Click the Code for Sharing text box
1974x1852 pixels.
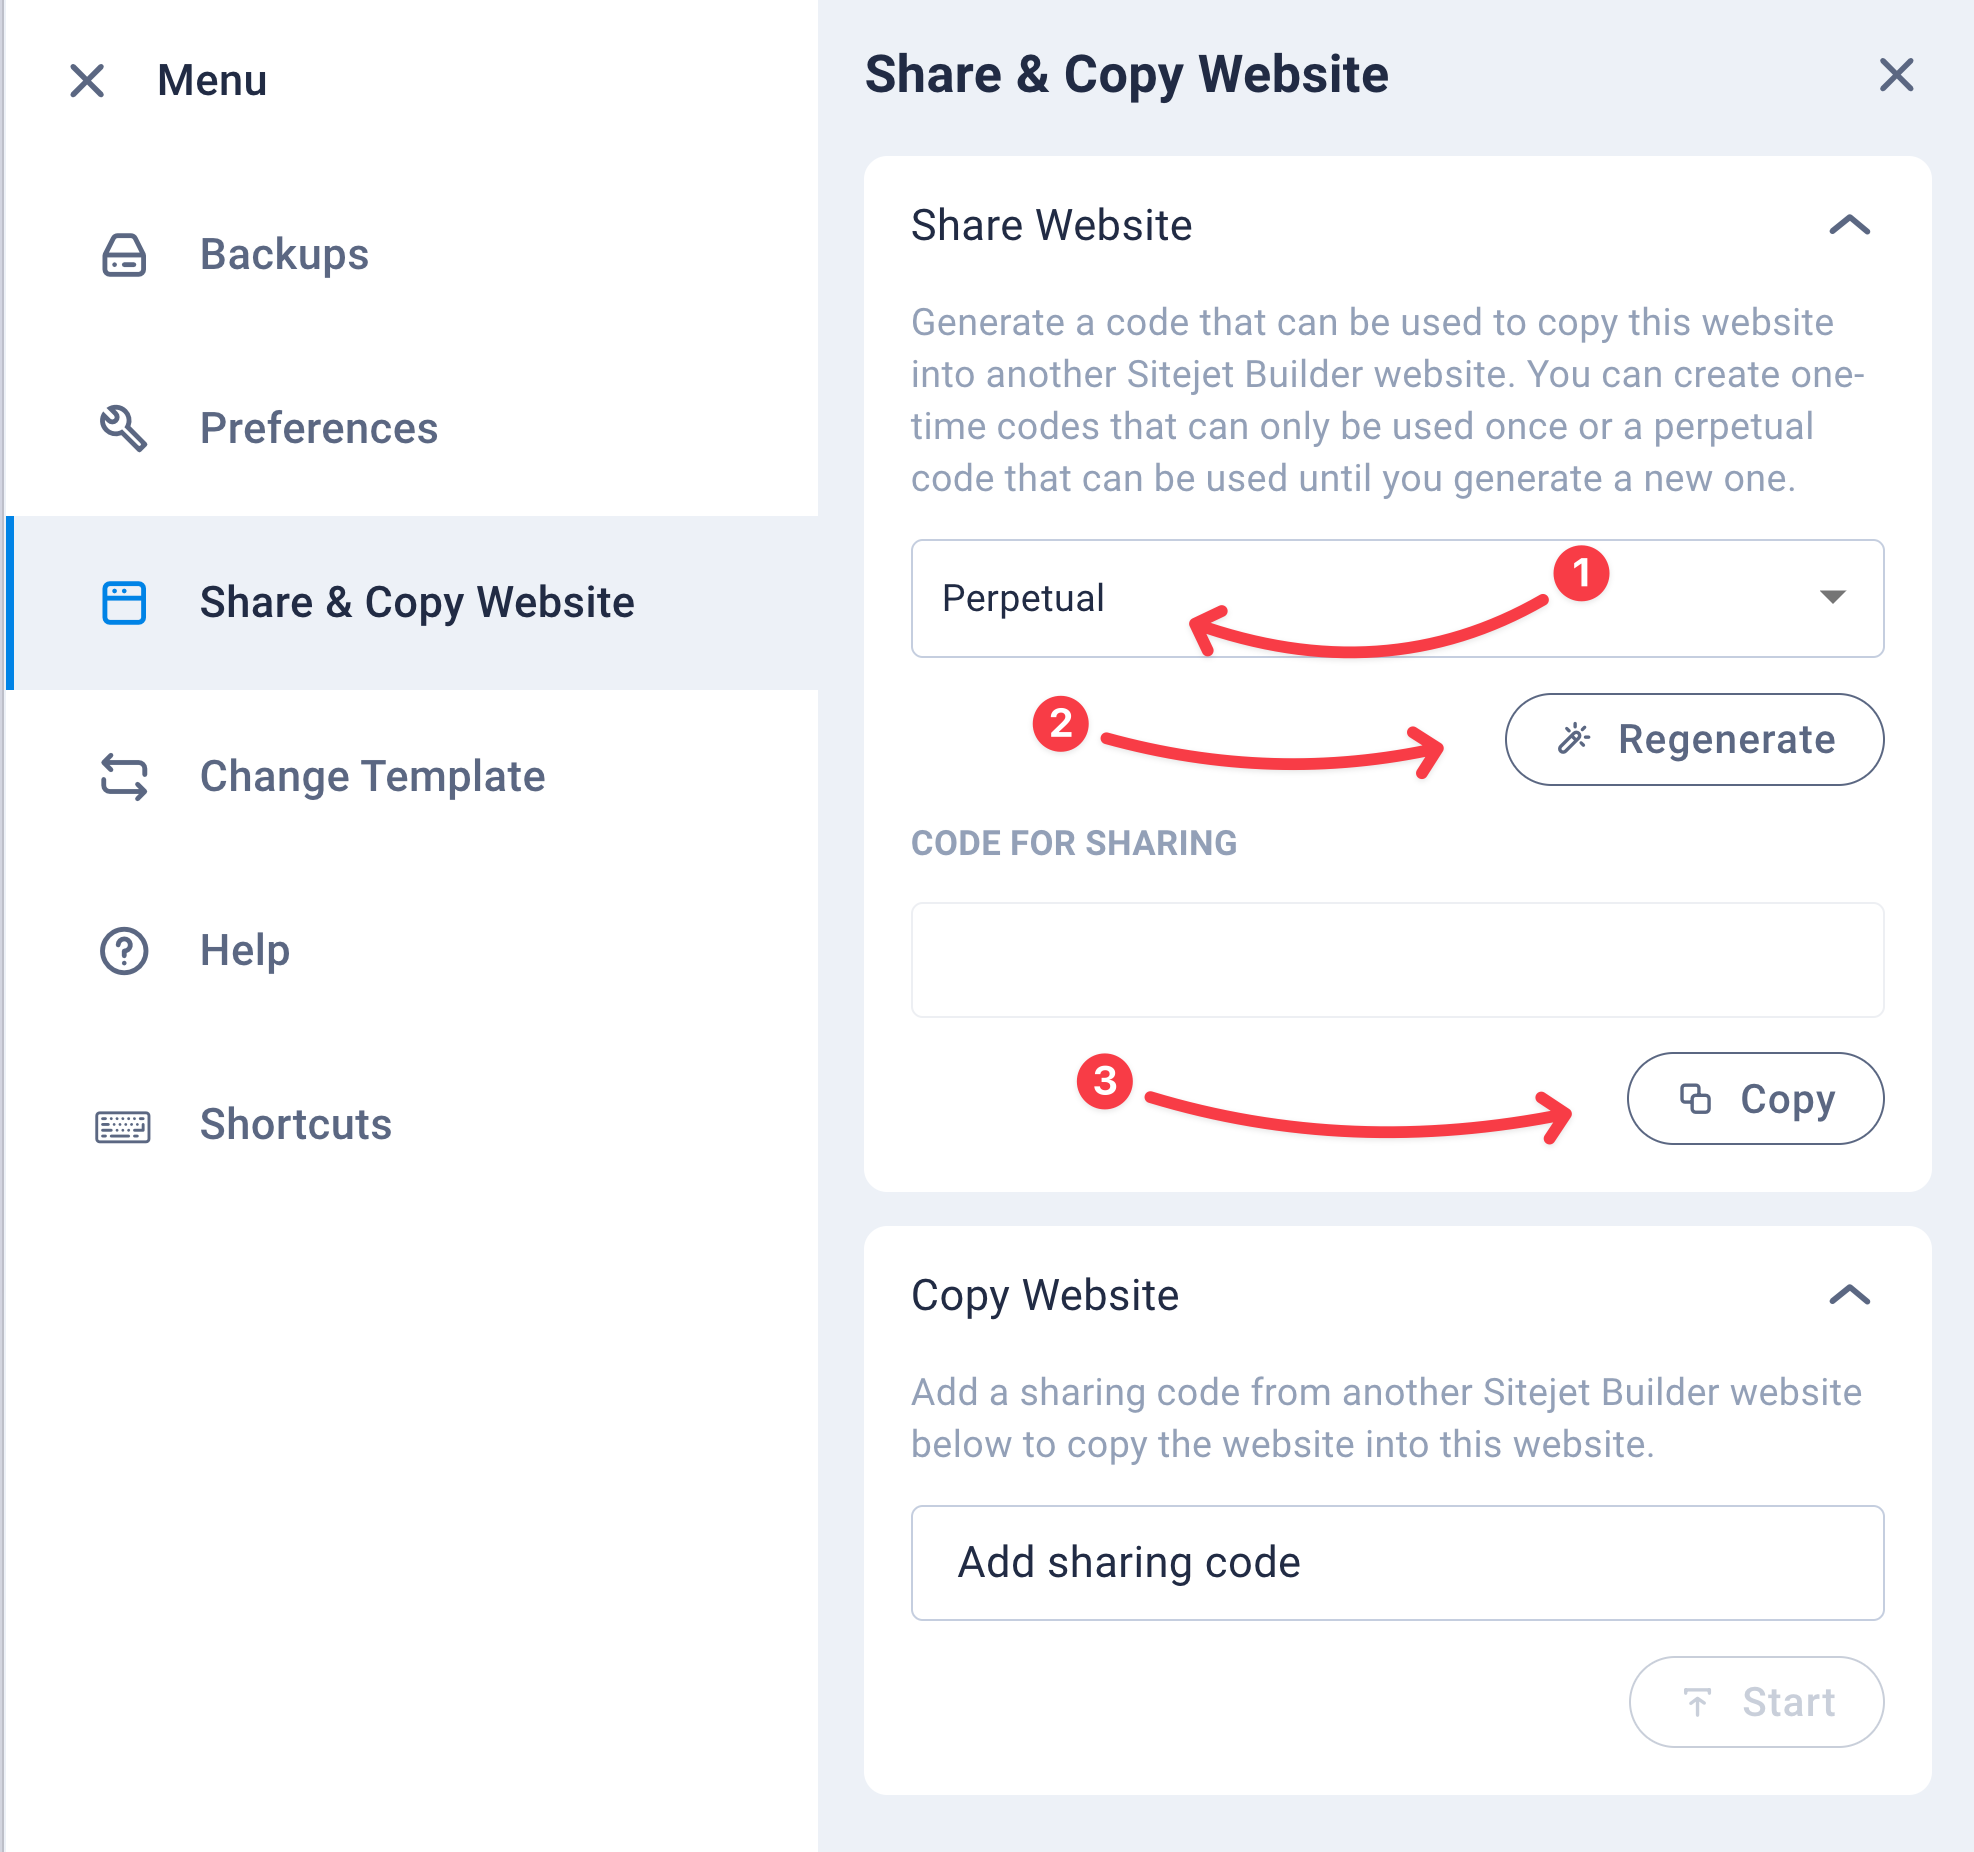[x=1397, y=960]
